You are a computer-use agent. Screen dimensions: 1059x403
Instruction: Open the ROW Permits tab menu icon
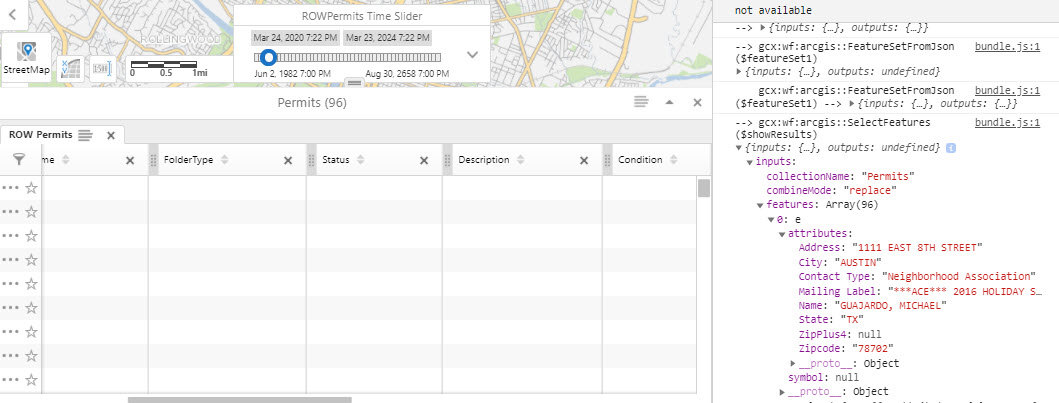(x=85, y=135)
